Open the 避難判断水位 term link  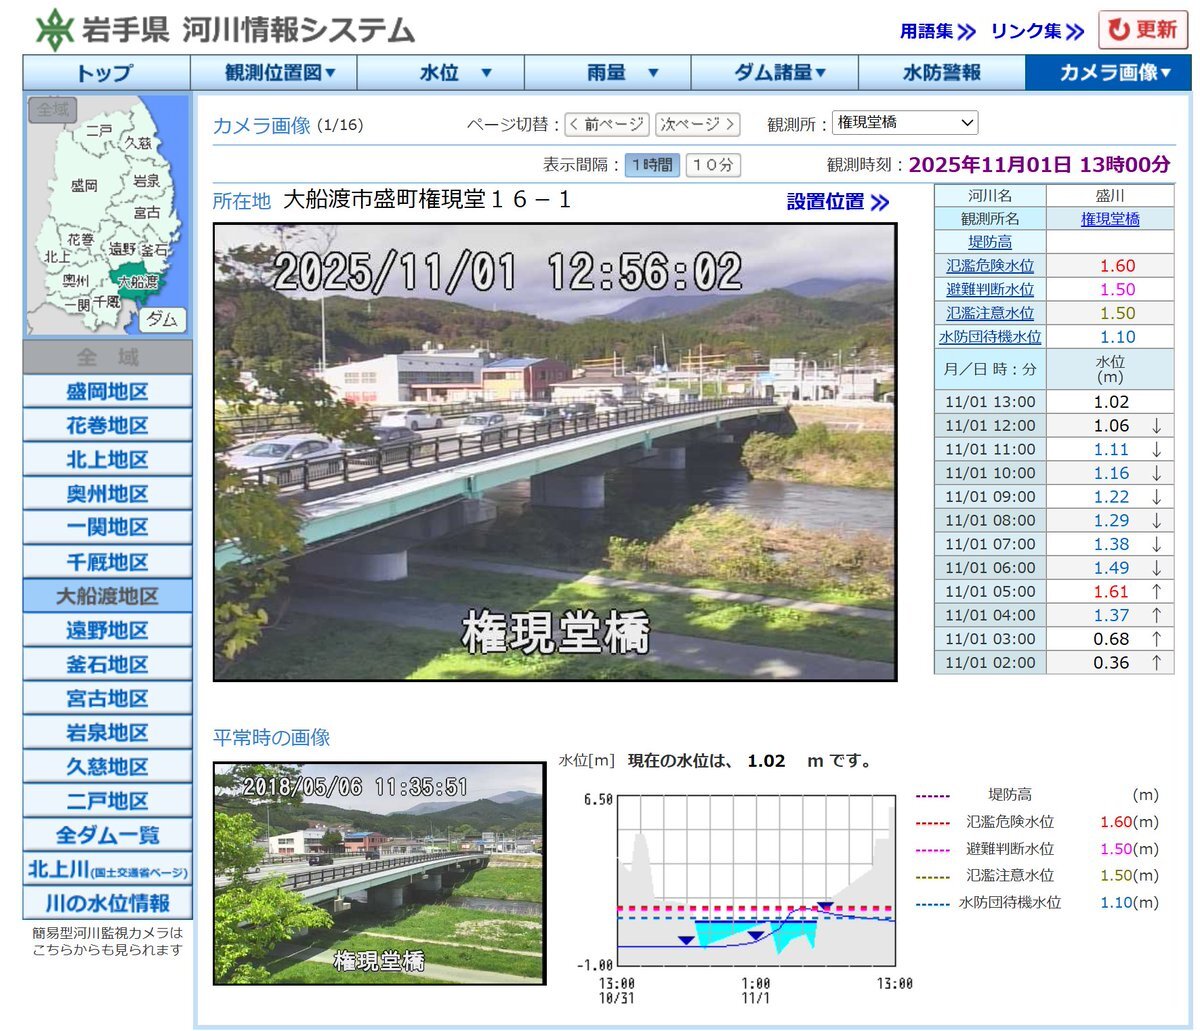(x=990, y=290)
